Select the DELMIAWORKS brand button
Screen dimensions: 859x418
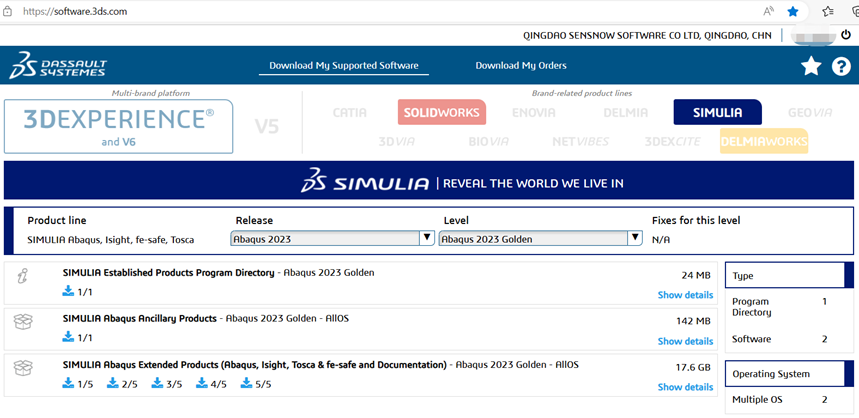[763, 142]
